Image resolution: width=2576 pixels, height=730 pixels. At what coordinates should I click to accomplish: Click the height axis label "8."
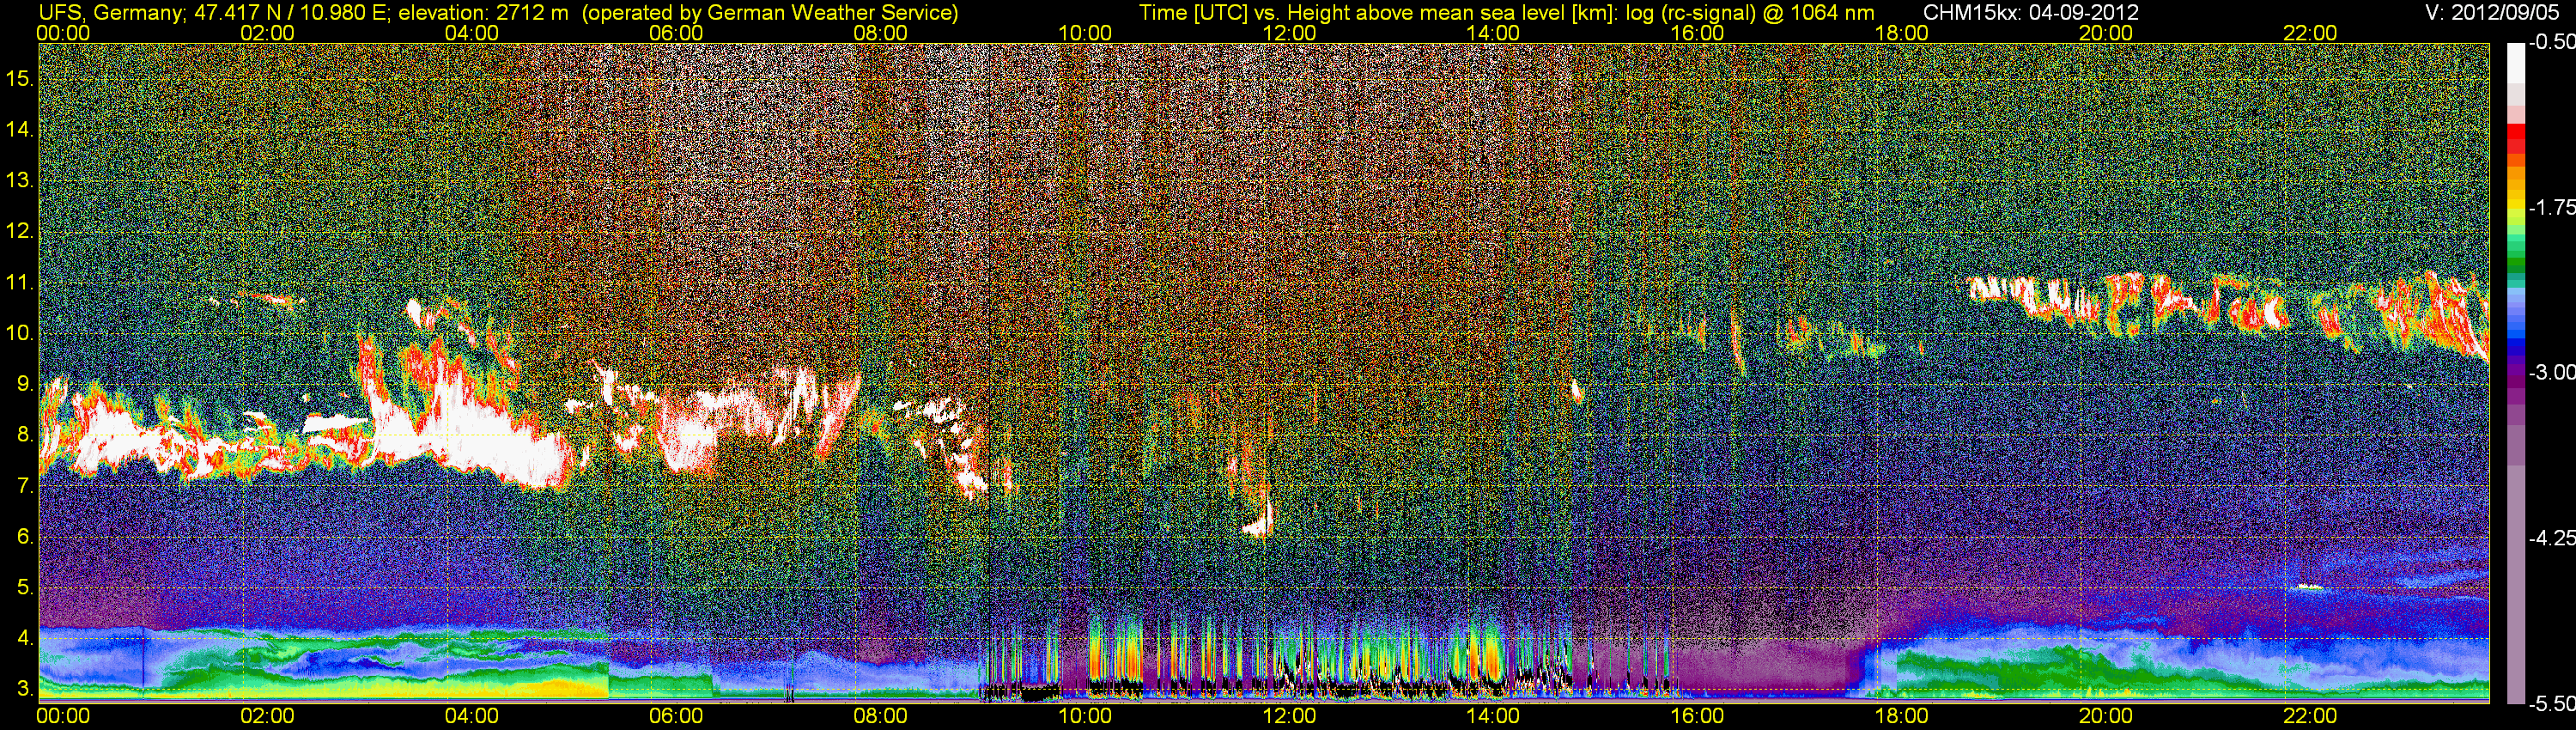[26, 435]
